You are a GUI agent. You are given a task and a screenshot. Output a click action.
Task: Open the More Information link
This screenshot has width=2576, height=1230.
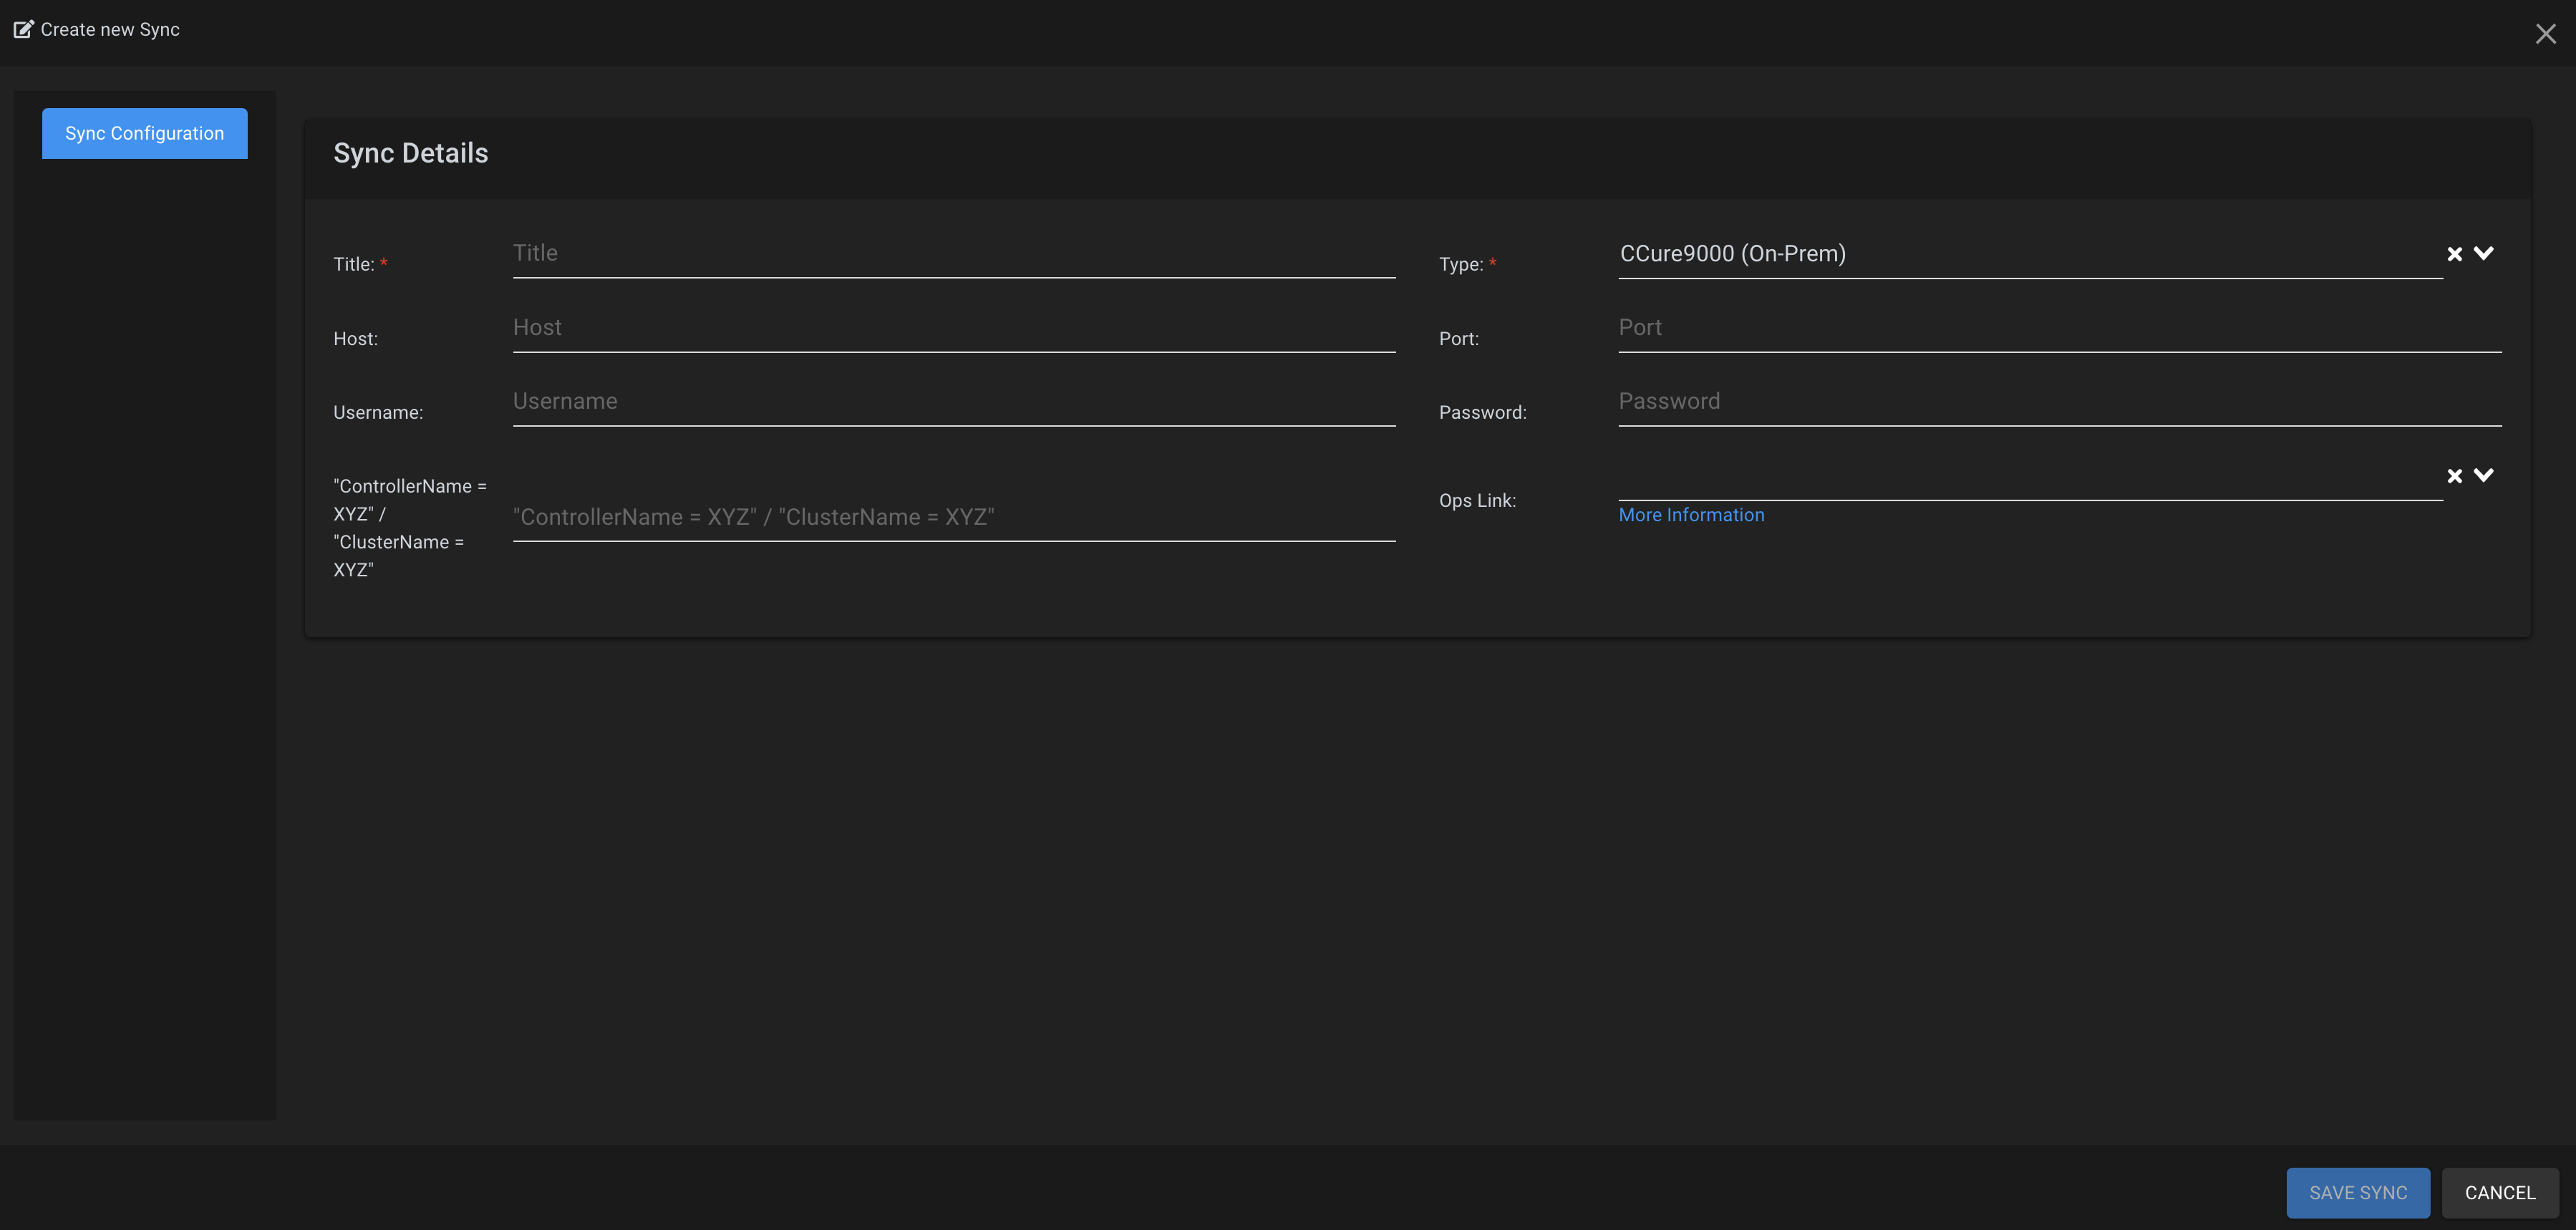tap(1691, 515)
